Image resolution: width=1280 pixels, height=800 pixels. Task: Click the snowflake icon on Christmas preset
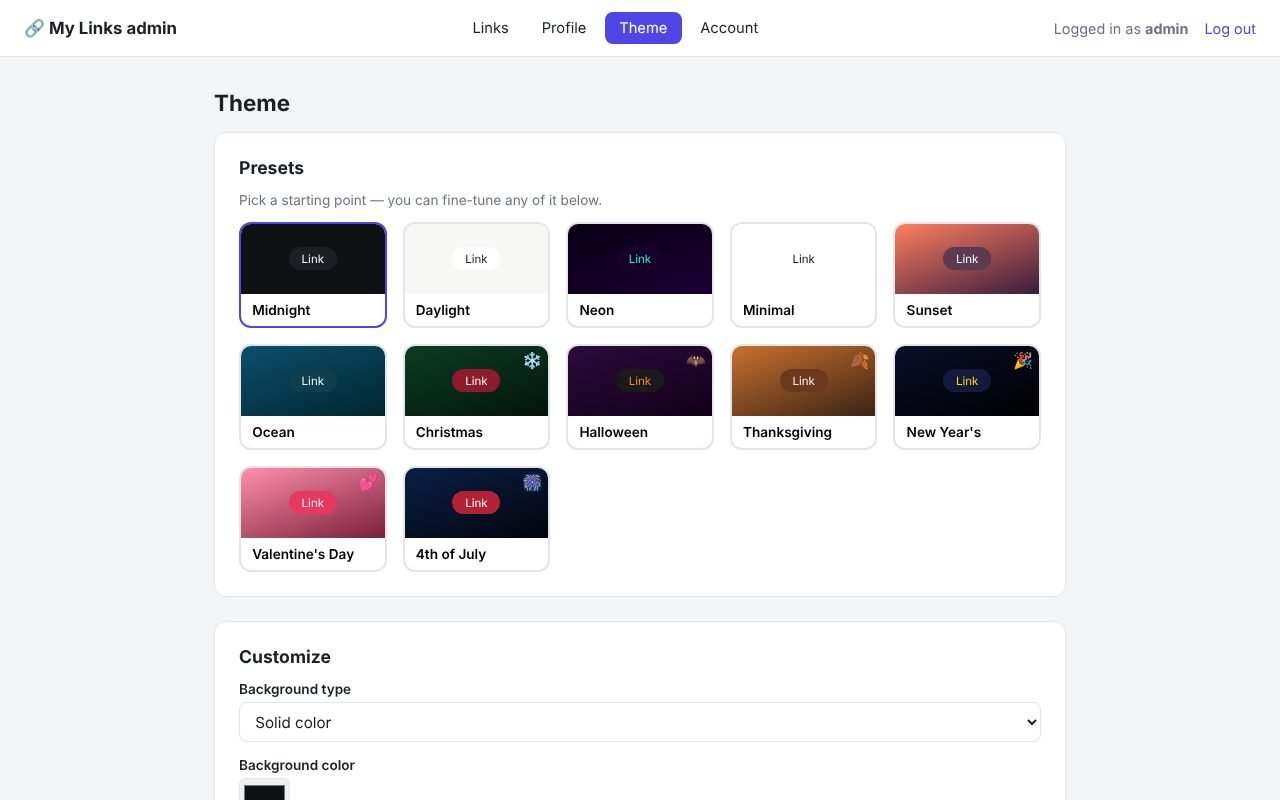tap(532, 360)
